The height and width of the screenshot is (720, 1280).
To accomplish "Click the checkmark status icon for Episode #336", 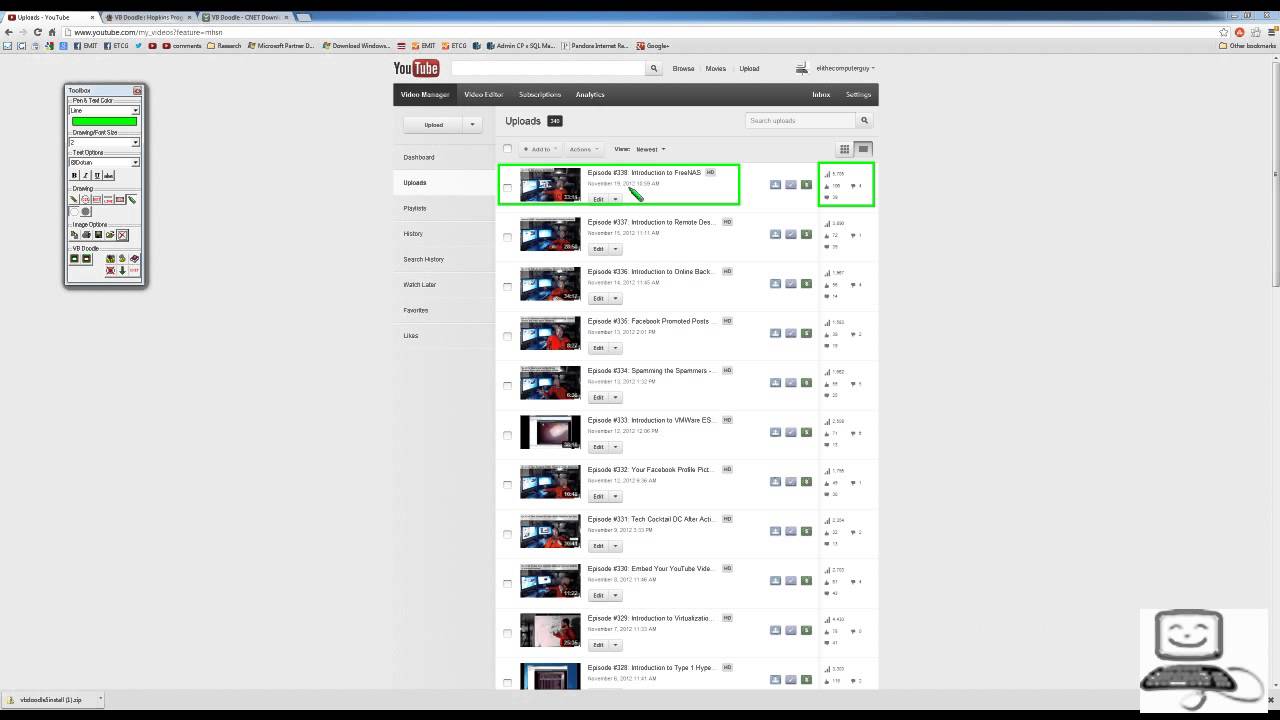I will coord(791,283).
